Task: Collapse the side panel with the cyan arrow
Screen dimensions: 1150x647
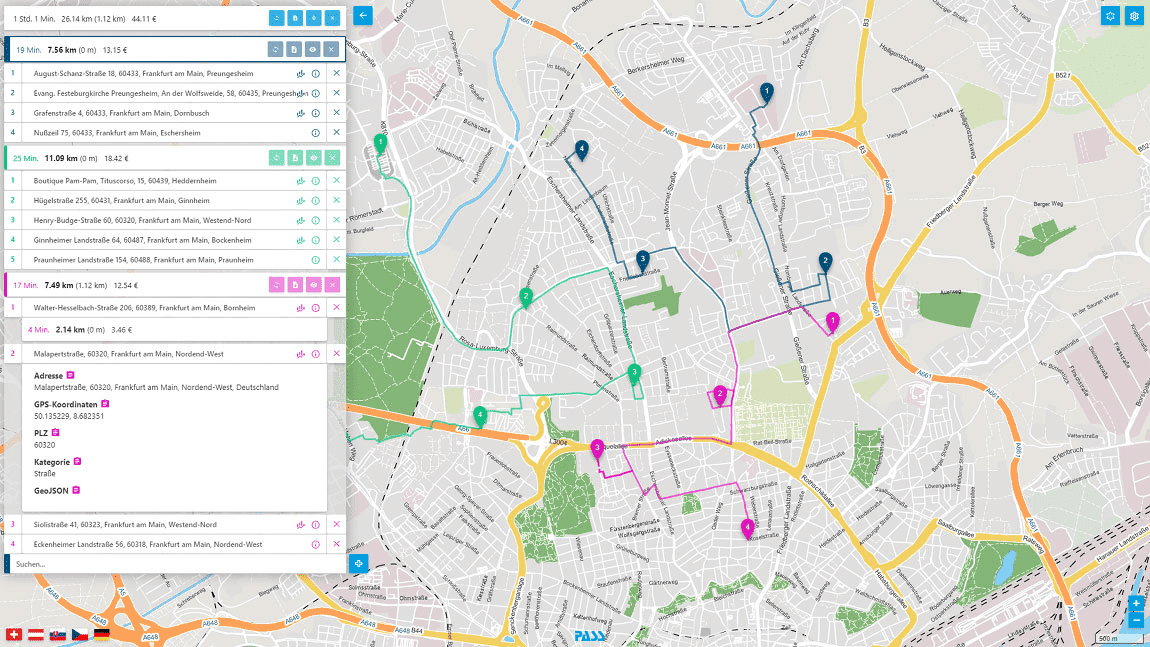Action: click(362, 15)
